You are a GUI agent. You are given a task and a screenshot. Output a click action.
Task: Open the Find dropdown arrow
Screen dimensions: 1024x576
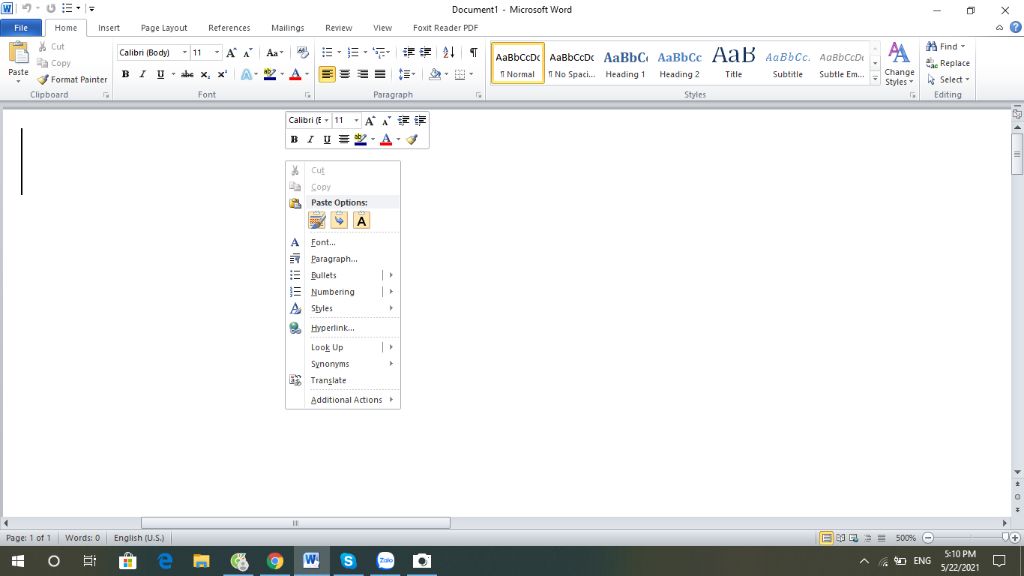[x=963, y=46]
